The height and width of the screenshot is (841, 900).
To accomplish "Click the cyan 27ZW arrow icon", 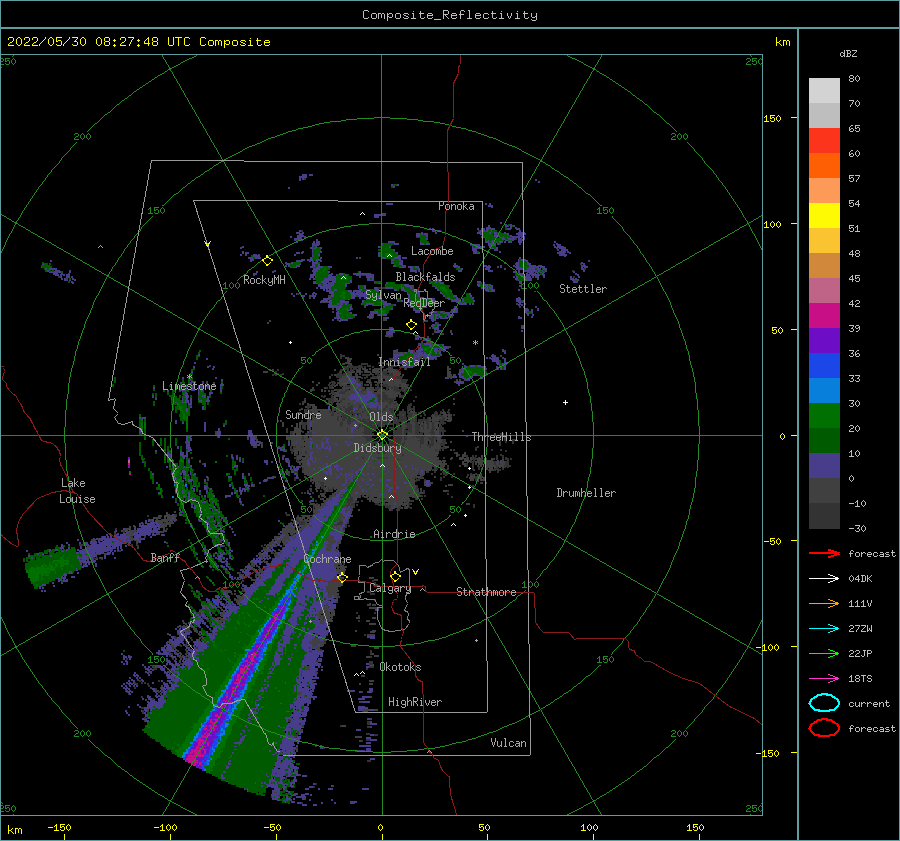I will 824,629.
